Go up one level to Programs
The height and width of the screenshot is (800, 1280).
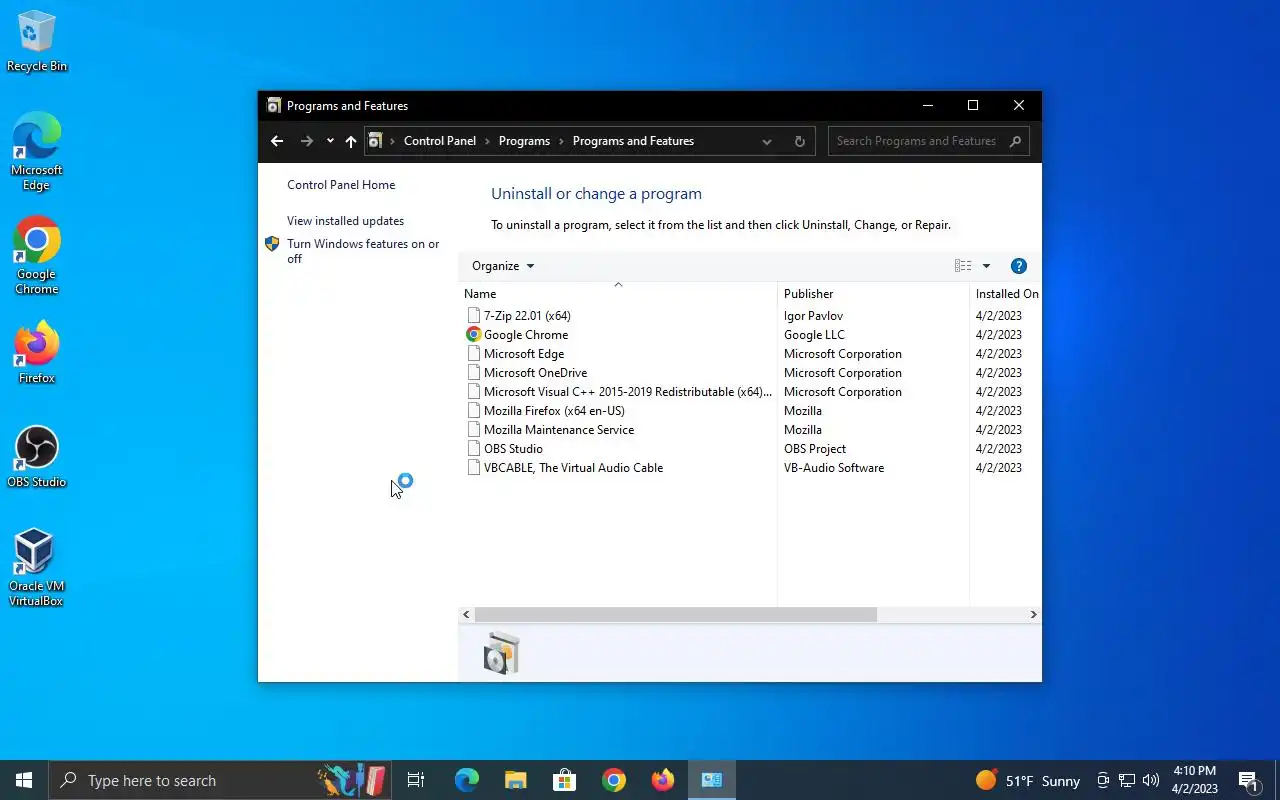351,141
